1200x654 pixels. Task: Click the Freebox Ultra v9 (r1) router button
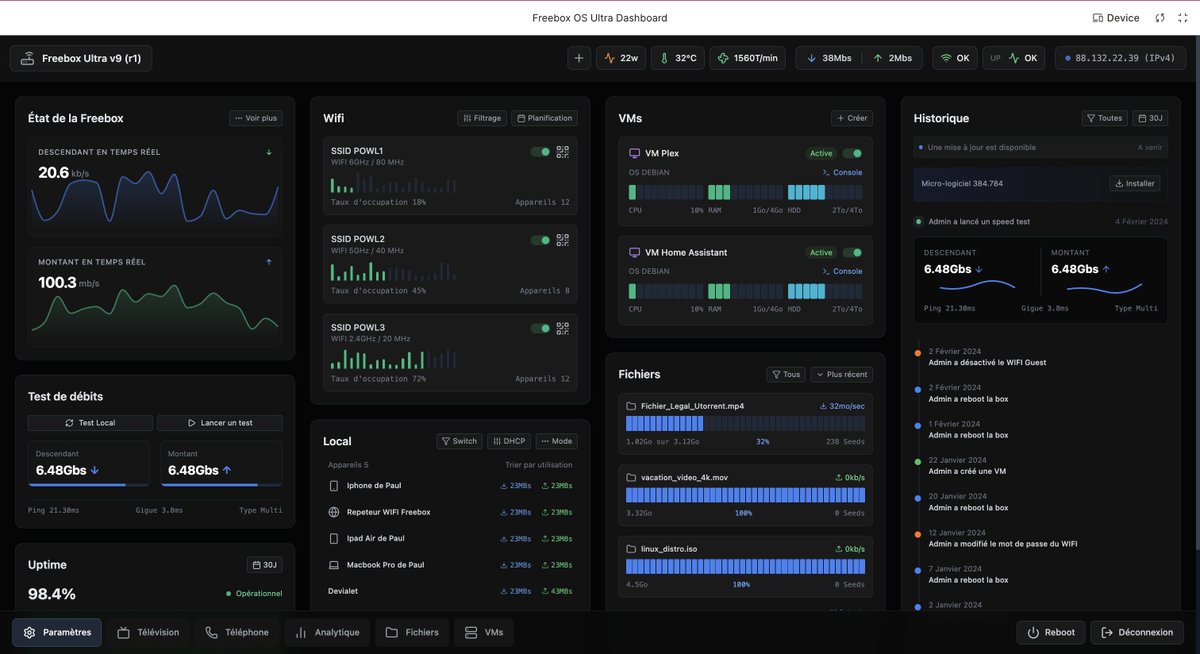(81, 58)
